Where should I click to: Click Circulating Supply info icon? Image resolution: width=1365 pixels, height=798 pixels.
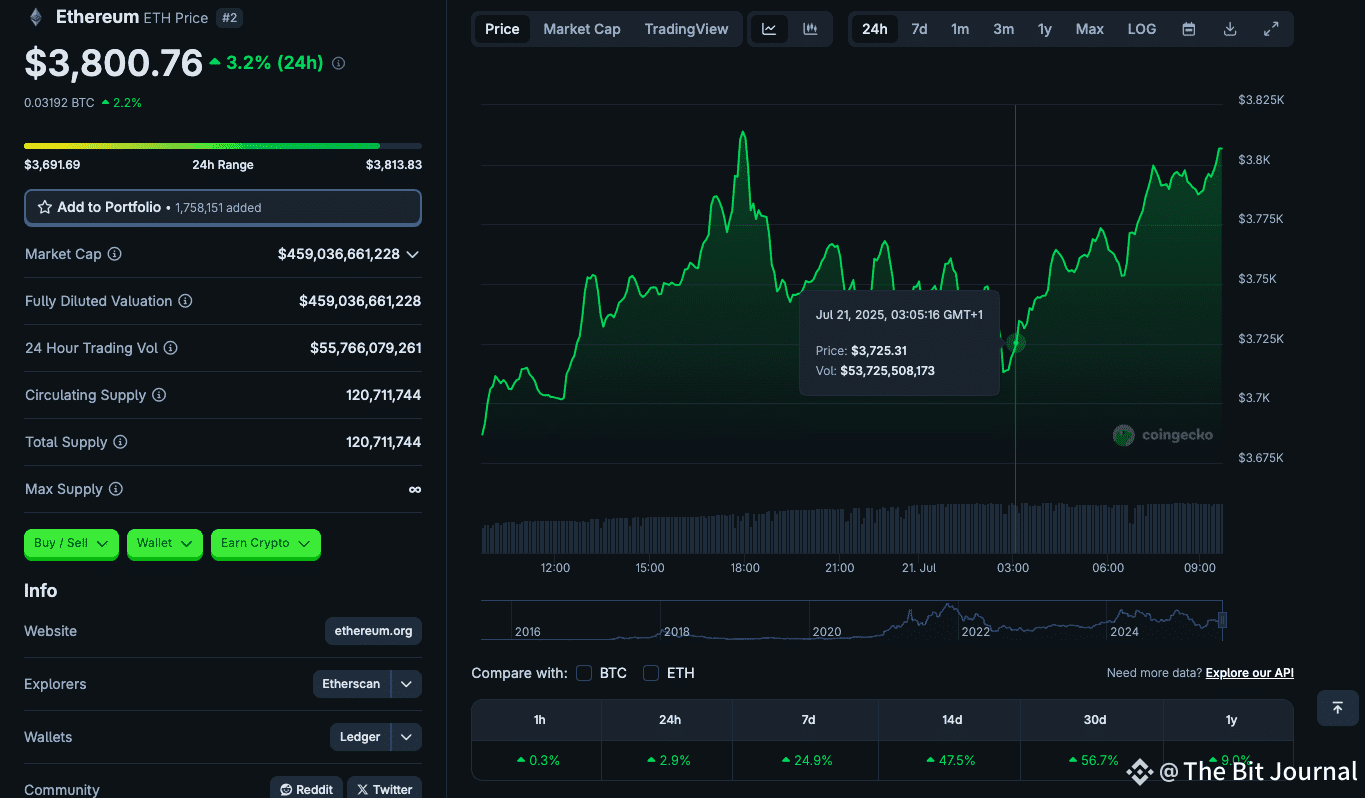click(x=159, y=395)
